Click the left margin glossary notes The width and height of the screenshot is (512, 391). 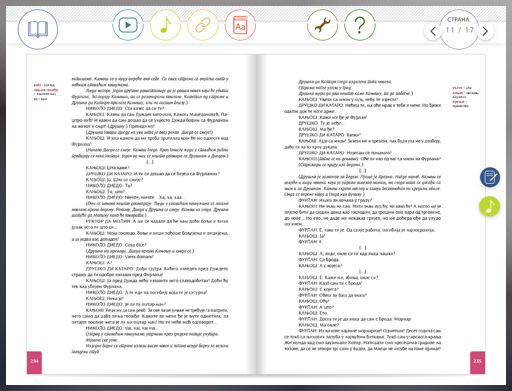click(46, 92)
